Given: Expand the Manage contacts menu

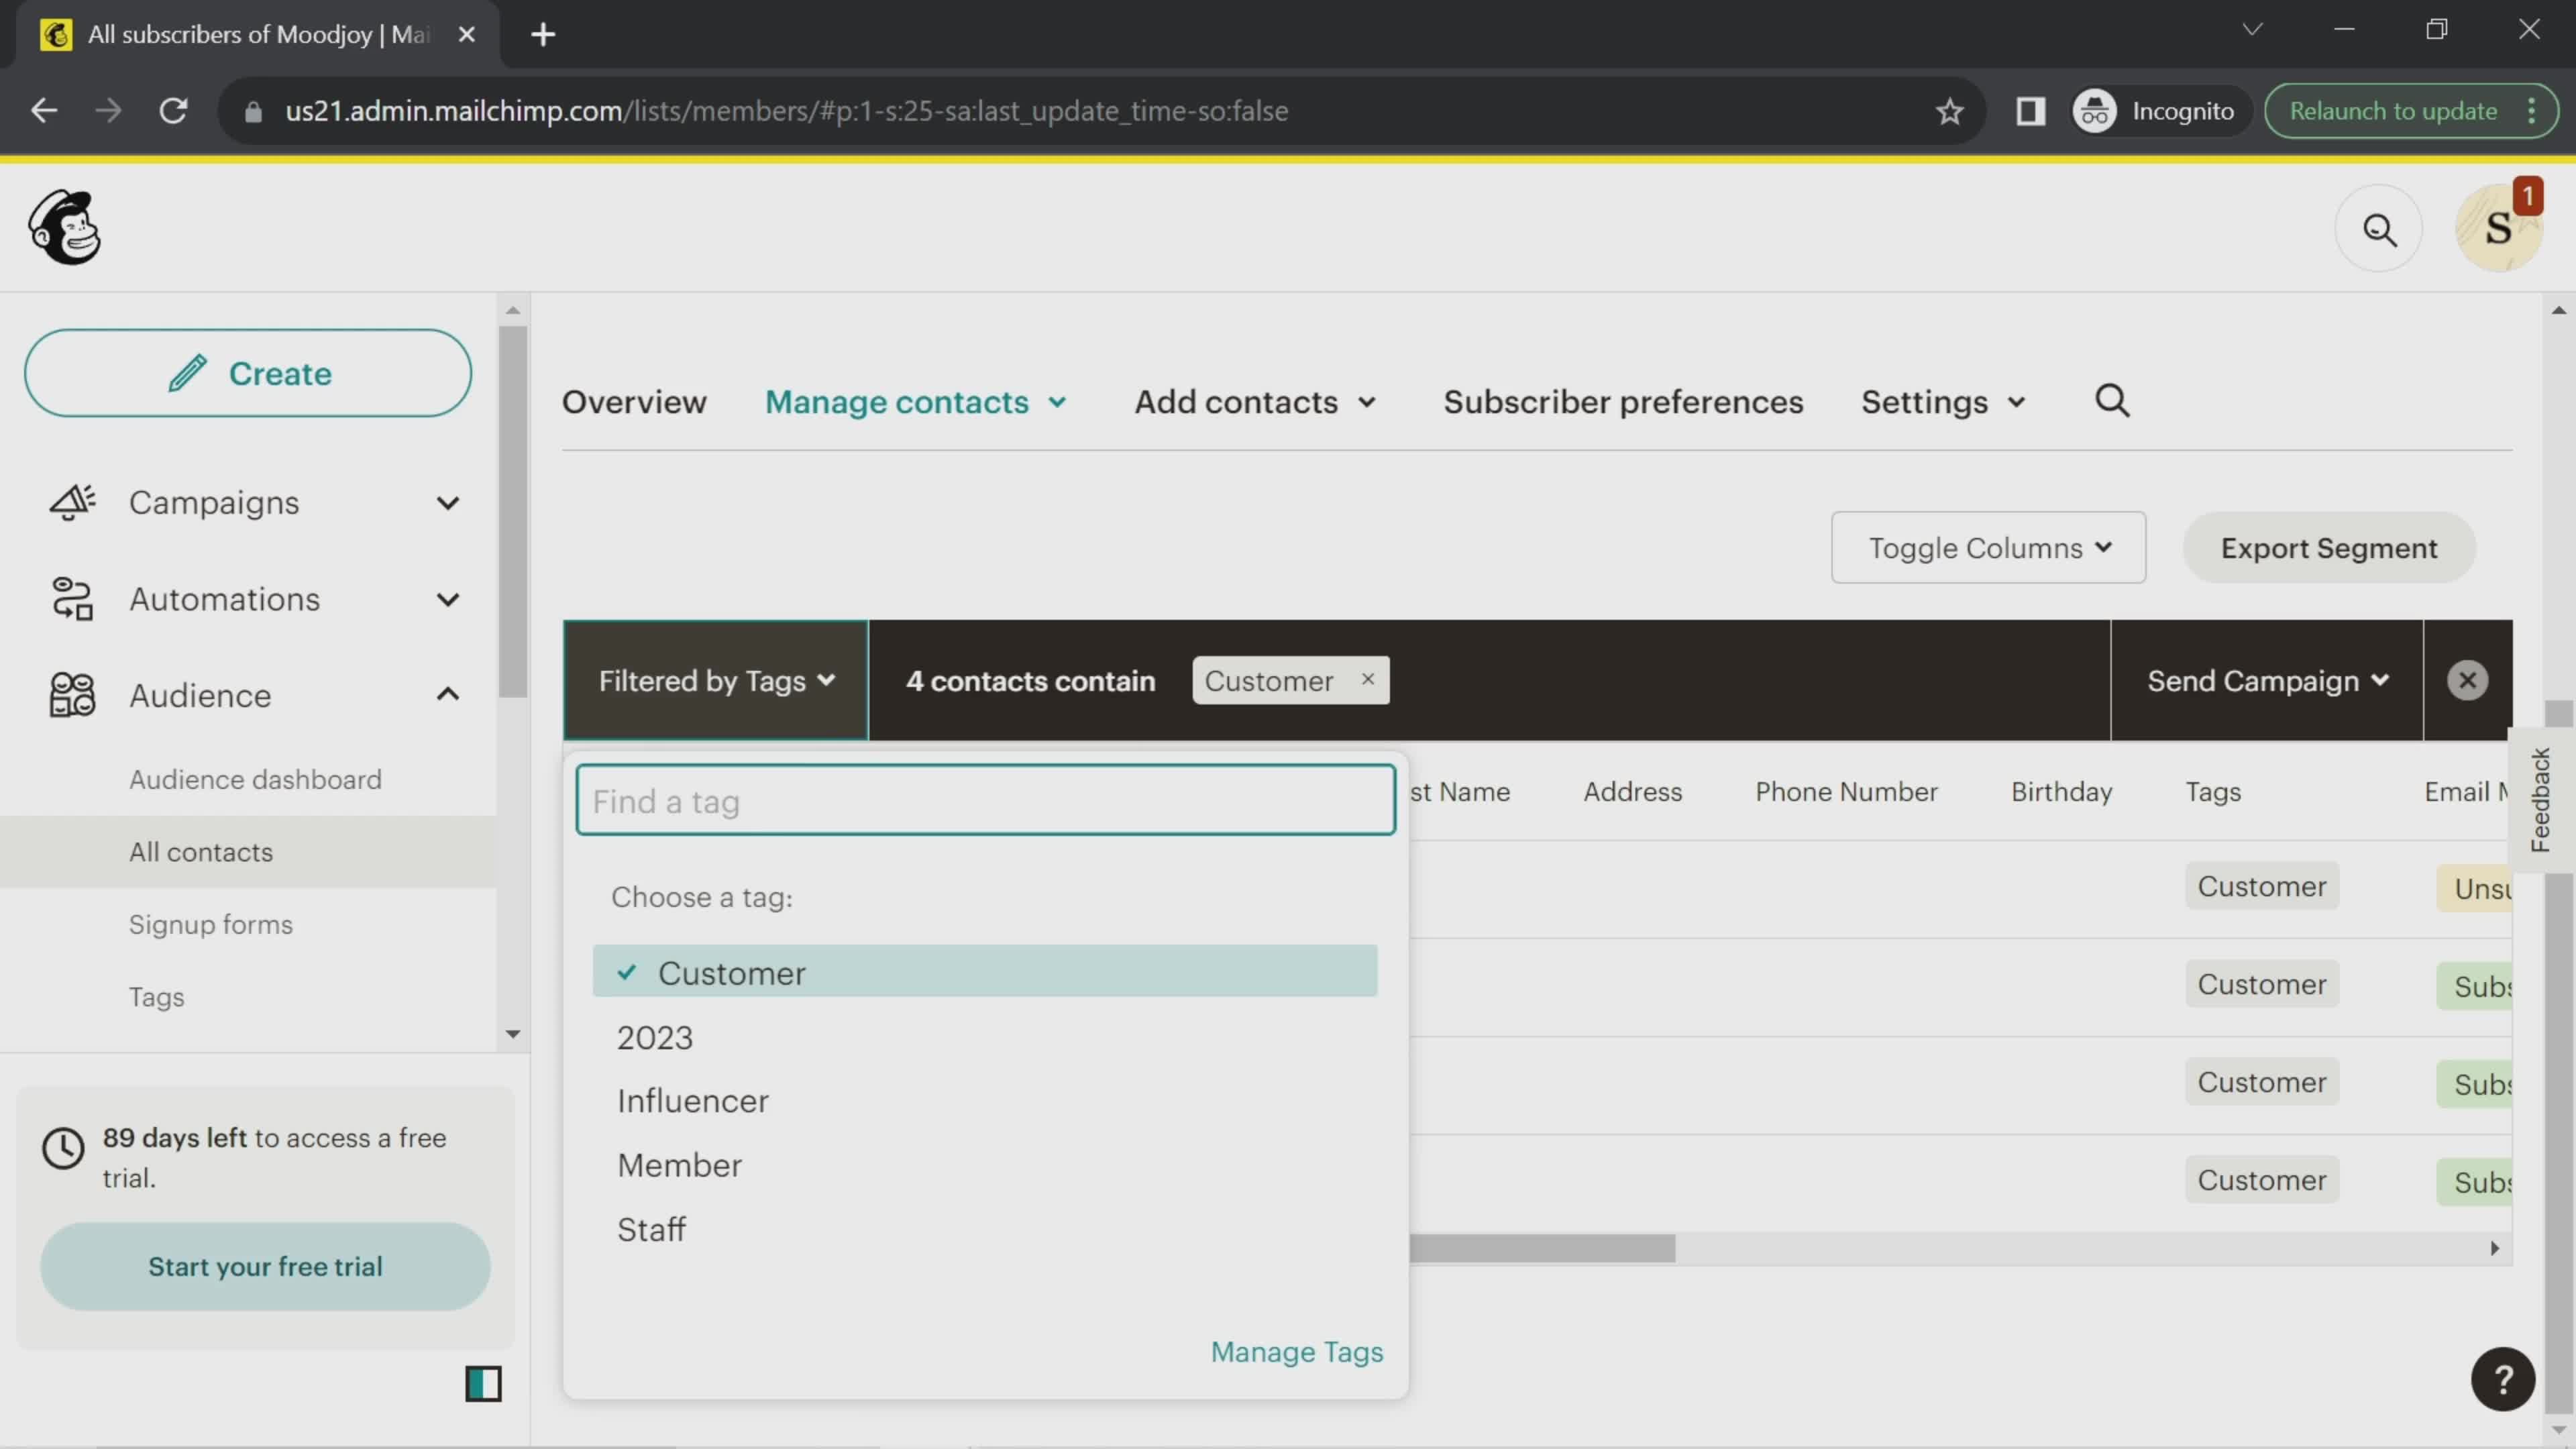Looking at the screenshot, I should [915, 402].
